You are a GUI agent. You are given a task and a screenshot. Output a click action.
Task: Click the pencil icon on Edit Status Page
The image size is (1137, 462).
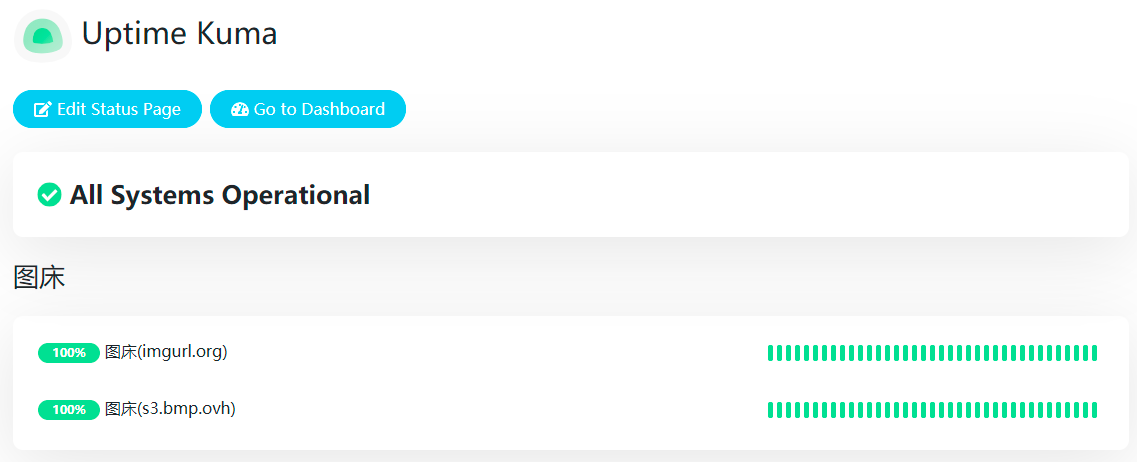click(x=43, y=110)
